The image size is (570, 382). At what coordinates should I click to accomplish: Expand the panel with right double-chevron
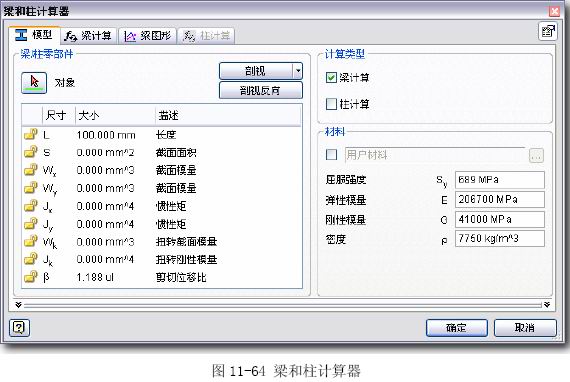point(547,305)
